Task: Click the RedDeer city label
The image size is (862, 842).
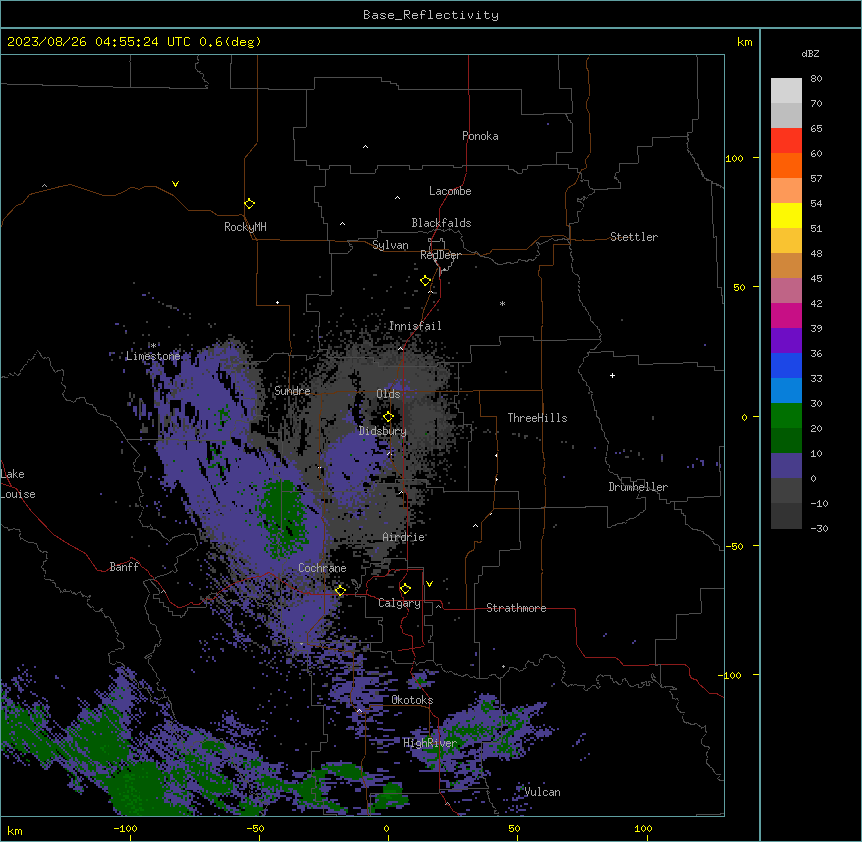Action: point(440,255)
